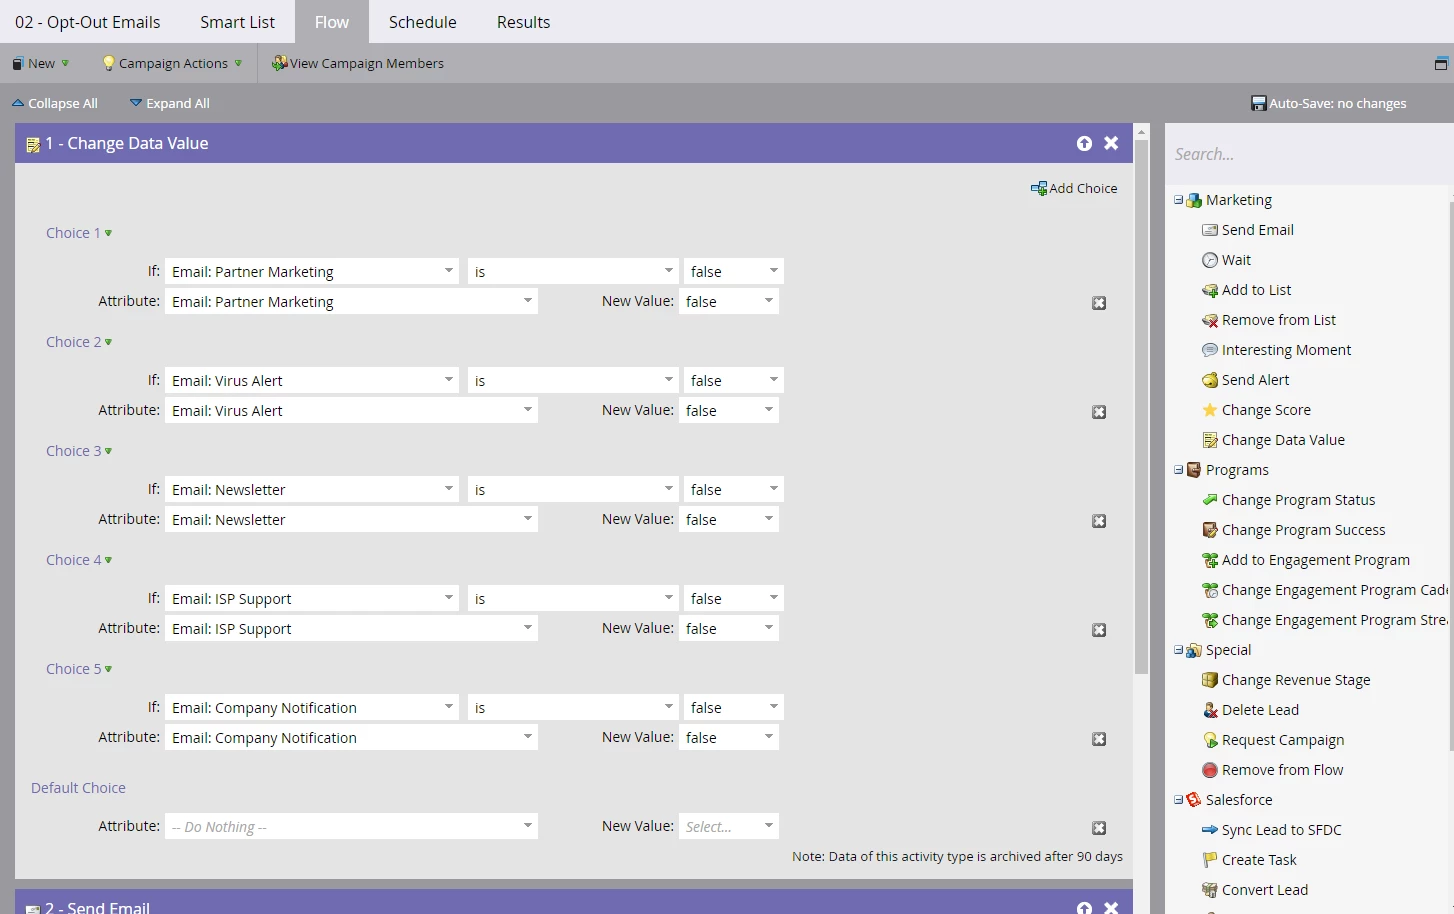Click the Auto-Save: no changes indicator
This screenshot has width=1454, height=914.
pos(1328,103)
